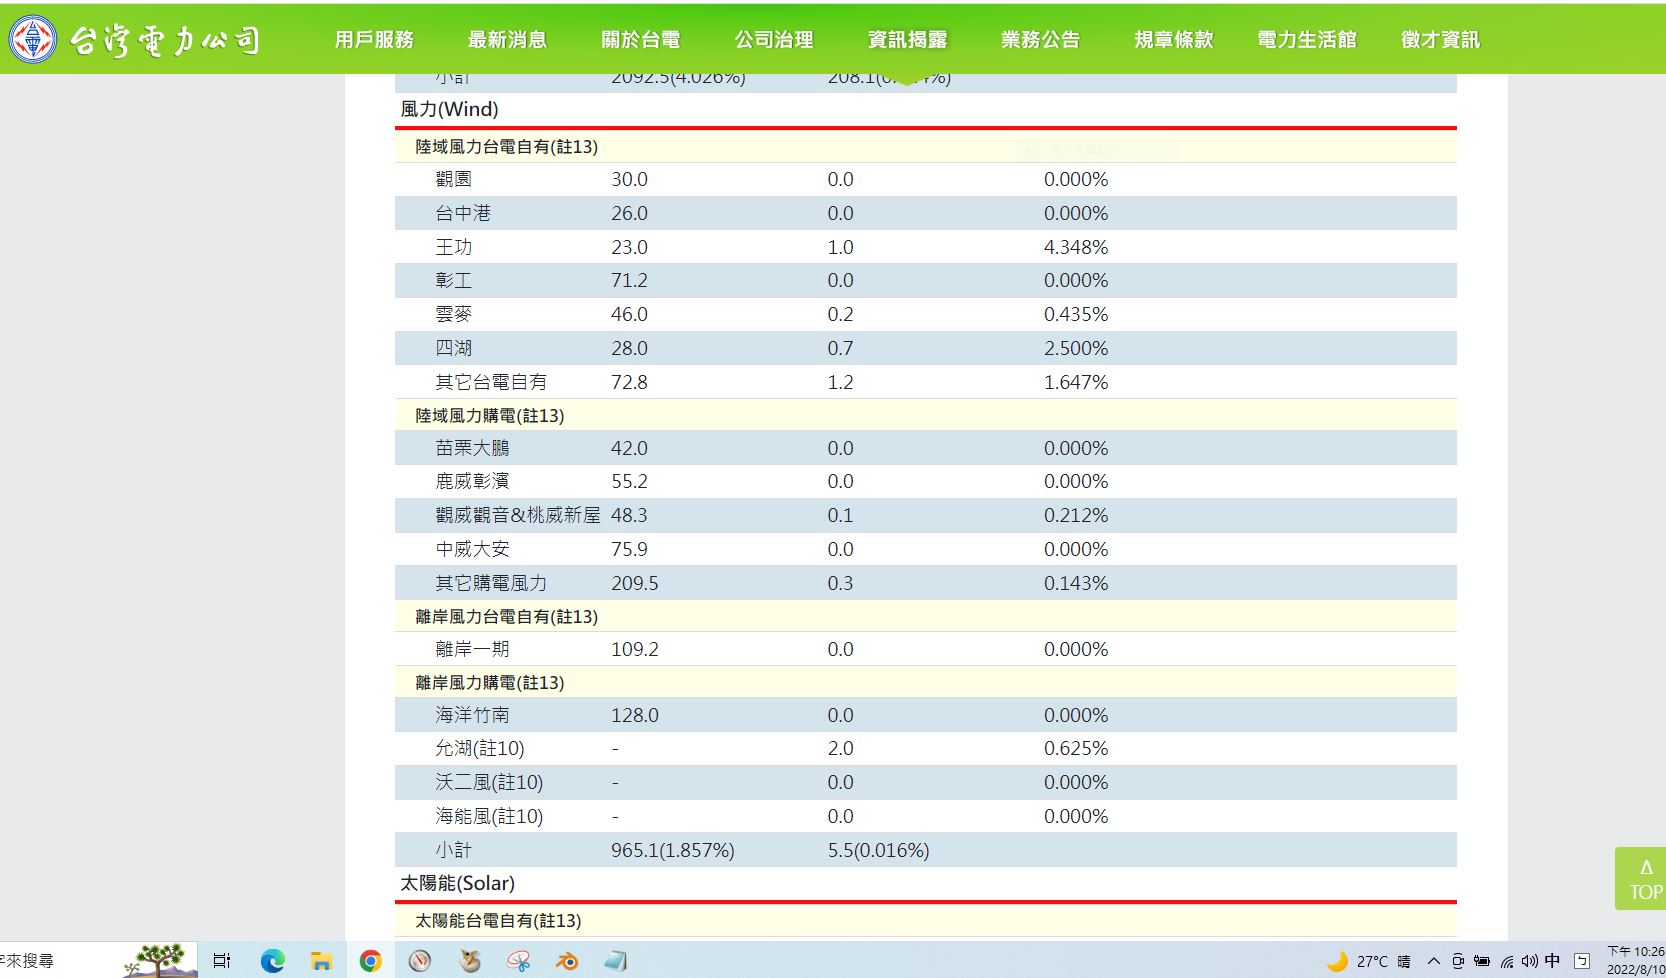Open the volume speaker tray icon
Viewport: 1666px width, 978px height.
point(1530,961)
